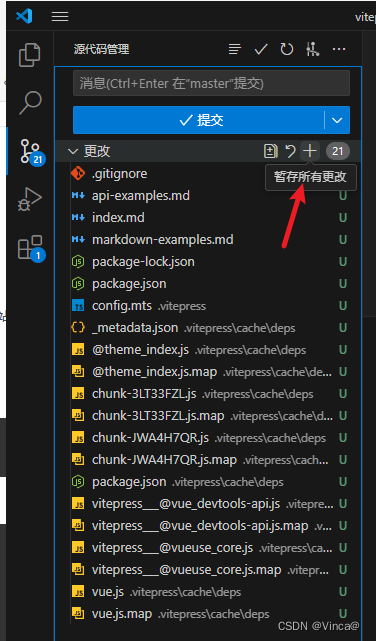Image resolution: width=376 pixels, height=641 pixels.
Task: Click the TS icon beside config.mts
Action: [x=78, y=306]
